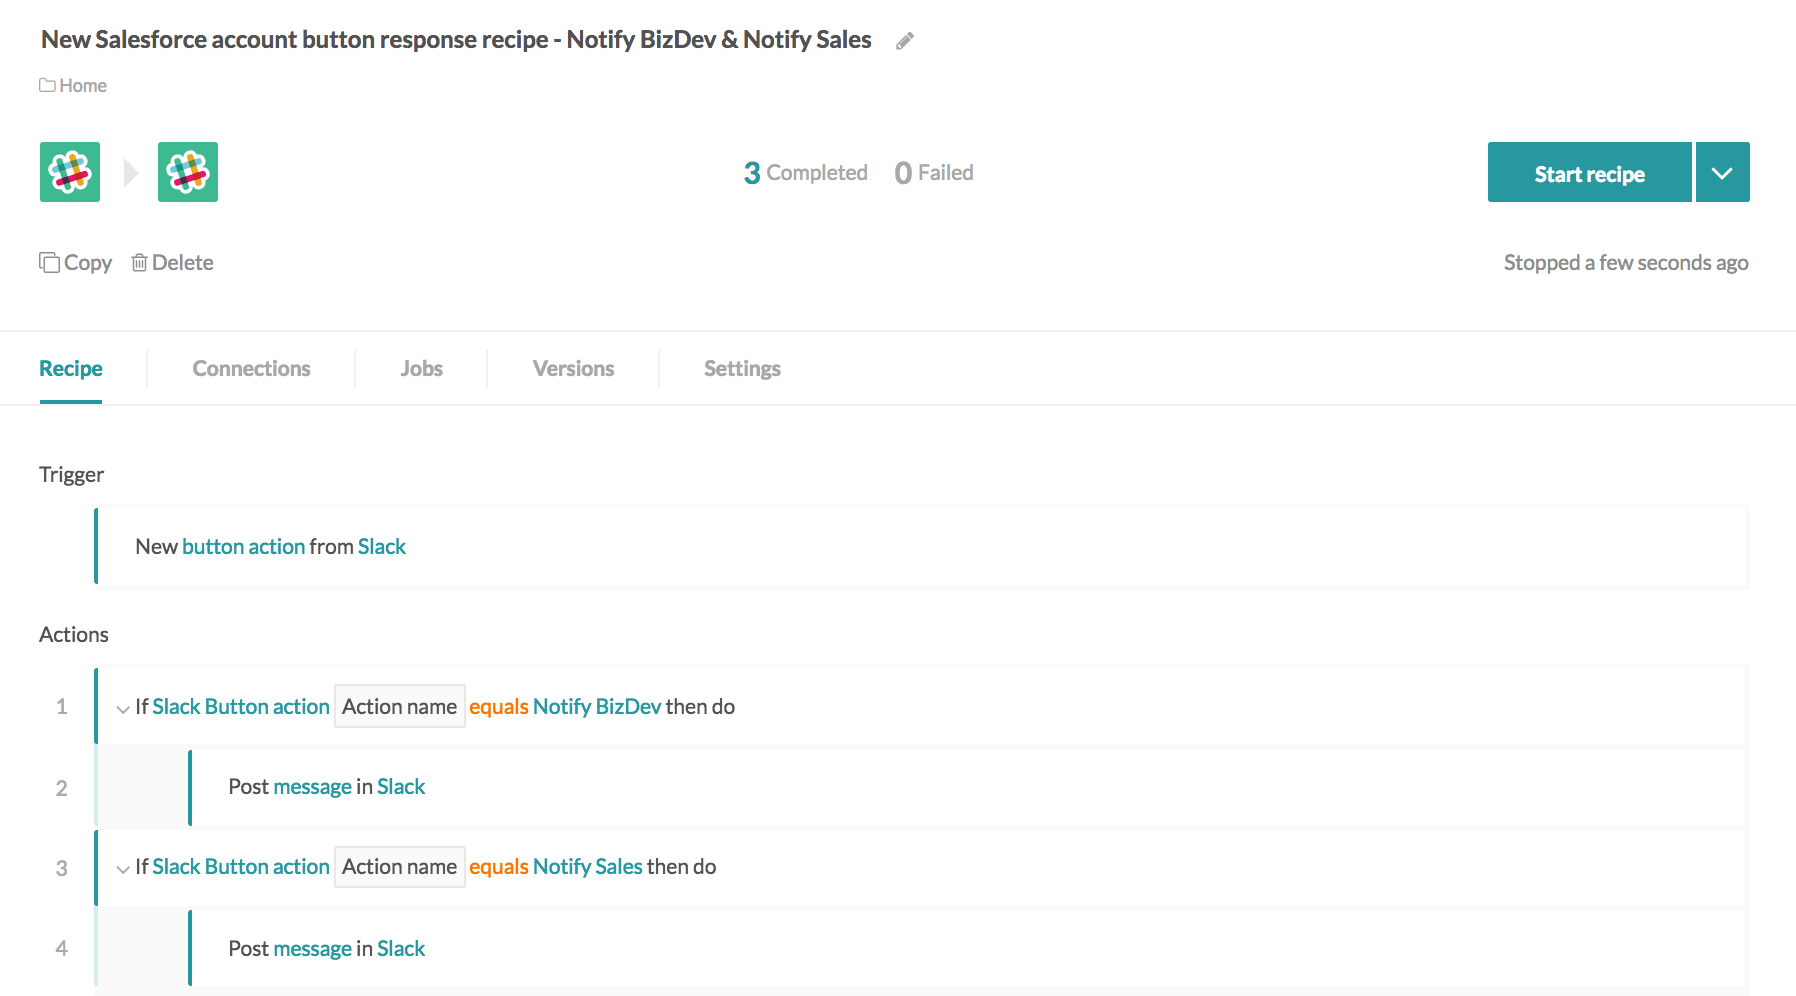Collapse the Notify Sales condition step
The height and width of the screenshot is (996, 1796).
(x=122, y=868)
